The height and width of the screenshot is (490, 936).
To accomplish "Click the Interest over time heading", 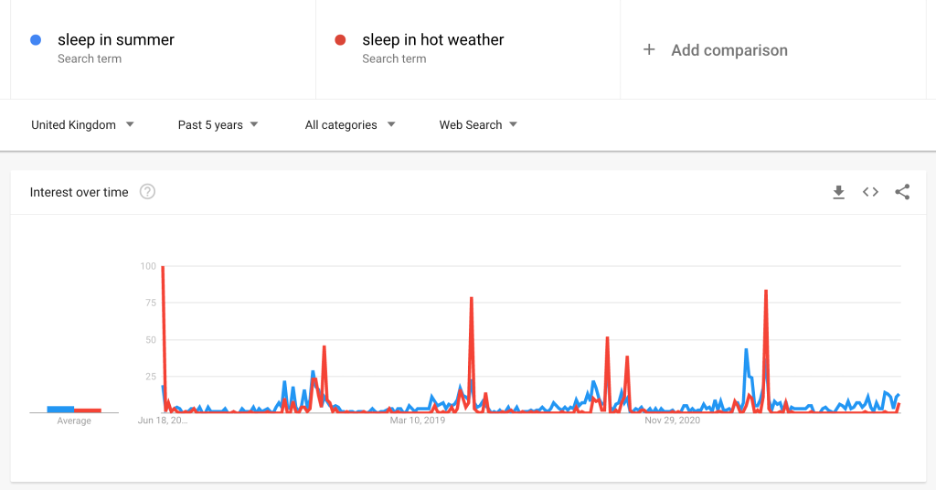I will [79, 192].
